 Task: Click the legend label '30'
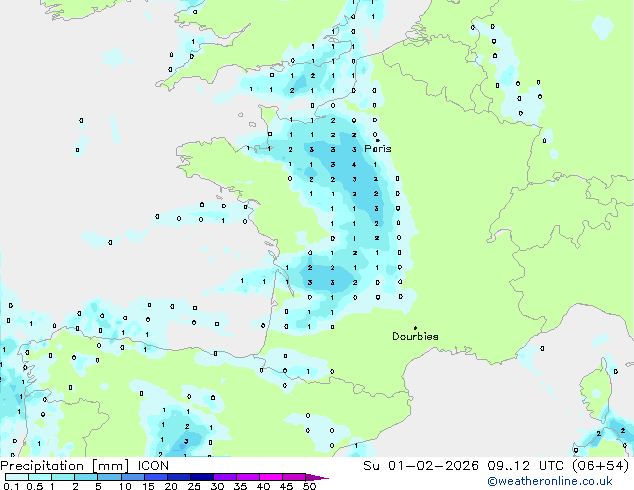coord(217,486)
